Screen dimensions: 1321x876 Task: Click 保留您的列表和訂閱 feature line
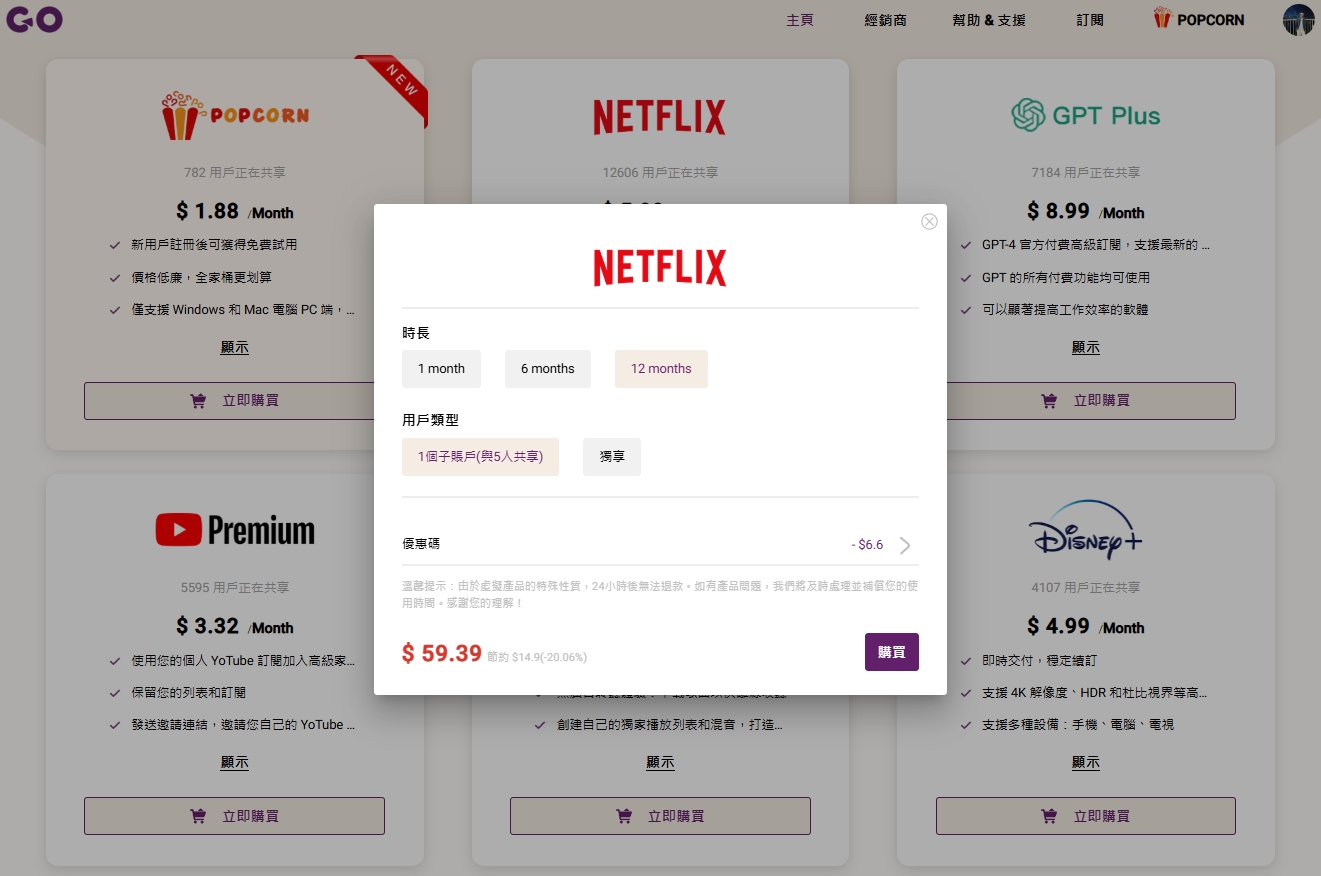189,693
